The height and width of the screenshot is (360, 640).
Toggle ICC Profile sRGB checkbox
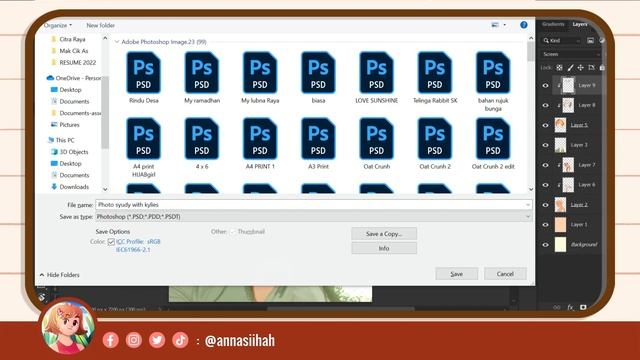(x=111, y=242)
